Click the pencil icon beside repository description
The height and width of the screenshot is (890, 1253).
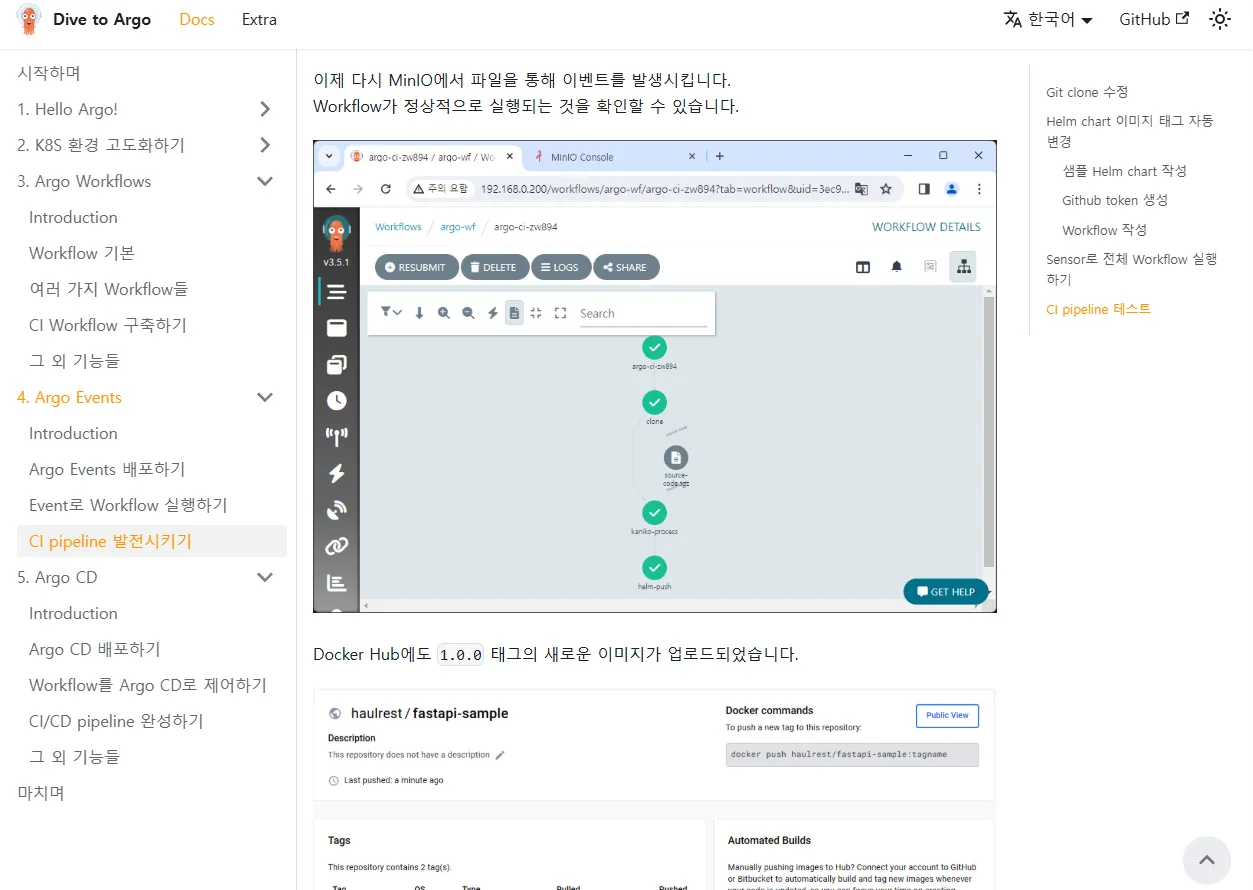(500, 755)
